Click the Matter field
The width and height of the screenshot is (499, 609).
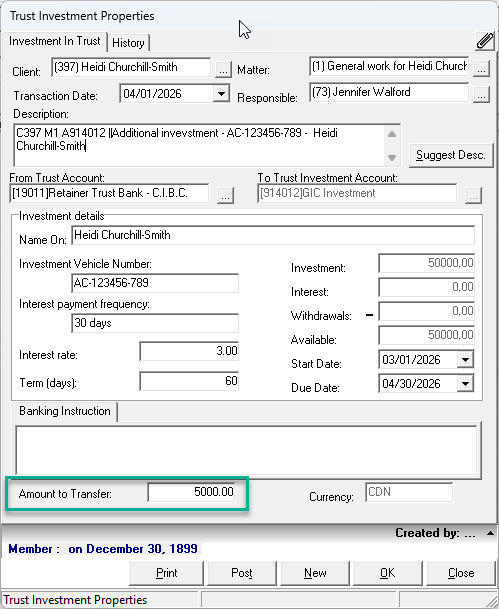(389, 66)
